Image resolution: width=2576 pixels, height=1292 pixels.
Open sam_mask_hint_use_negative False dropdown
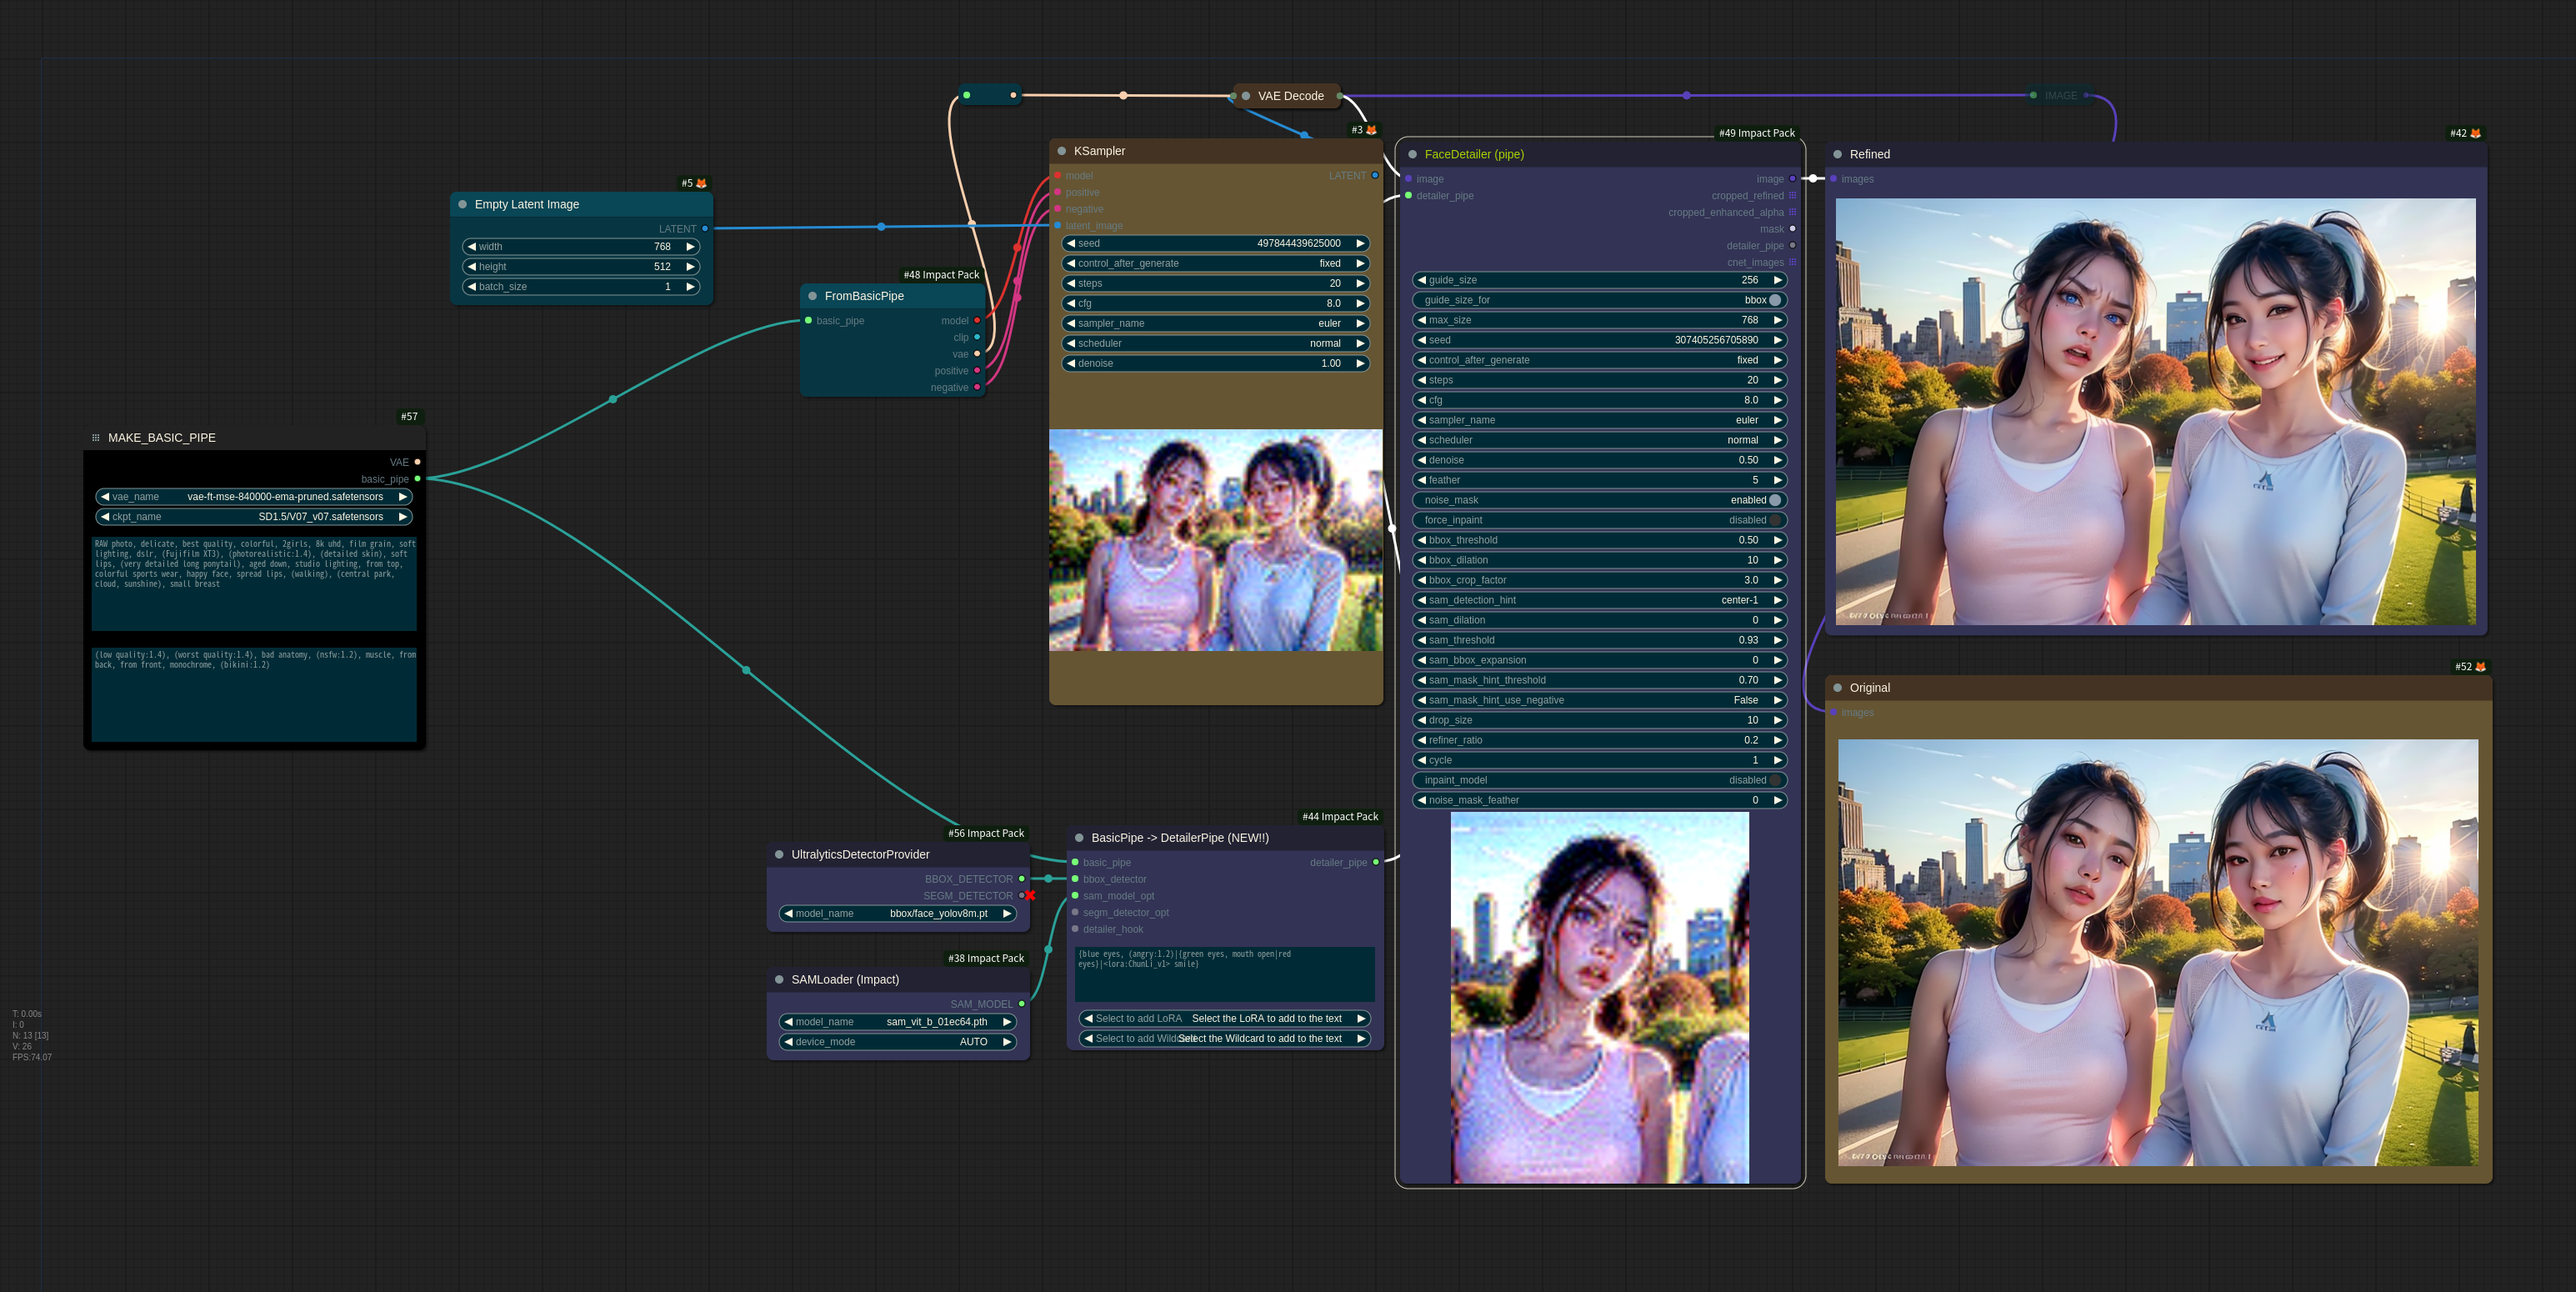(1599, 700)
